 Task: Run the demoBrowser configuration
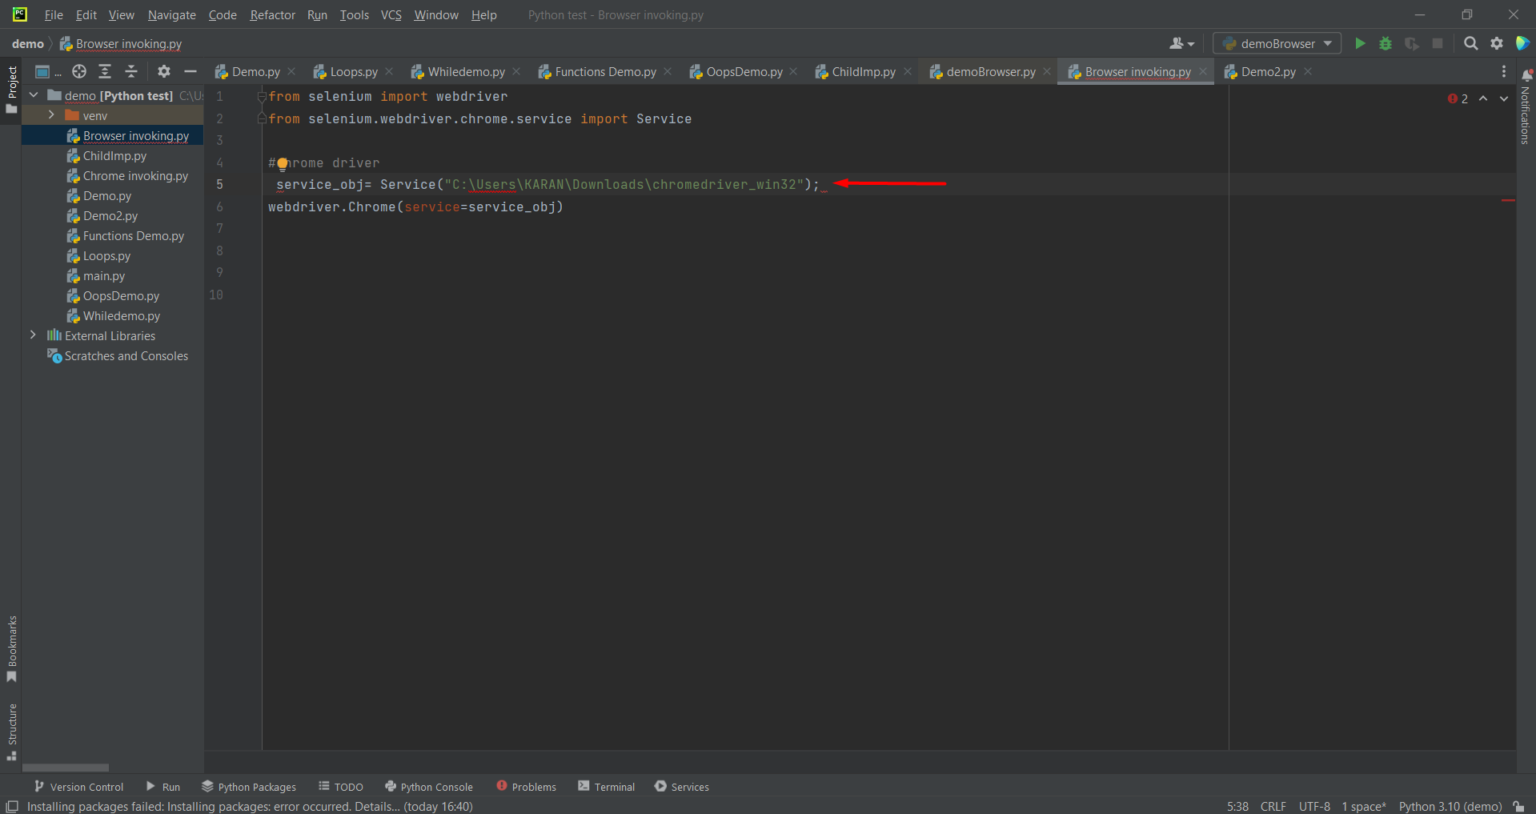1359,43
